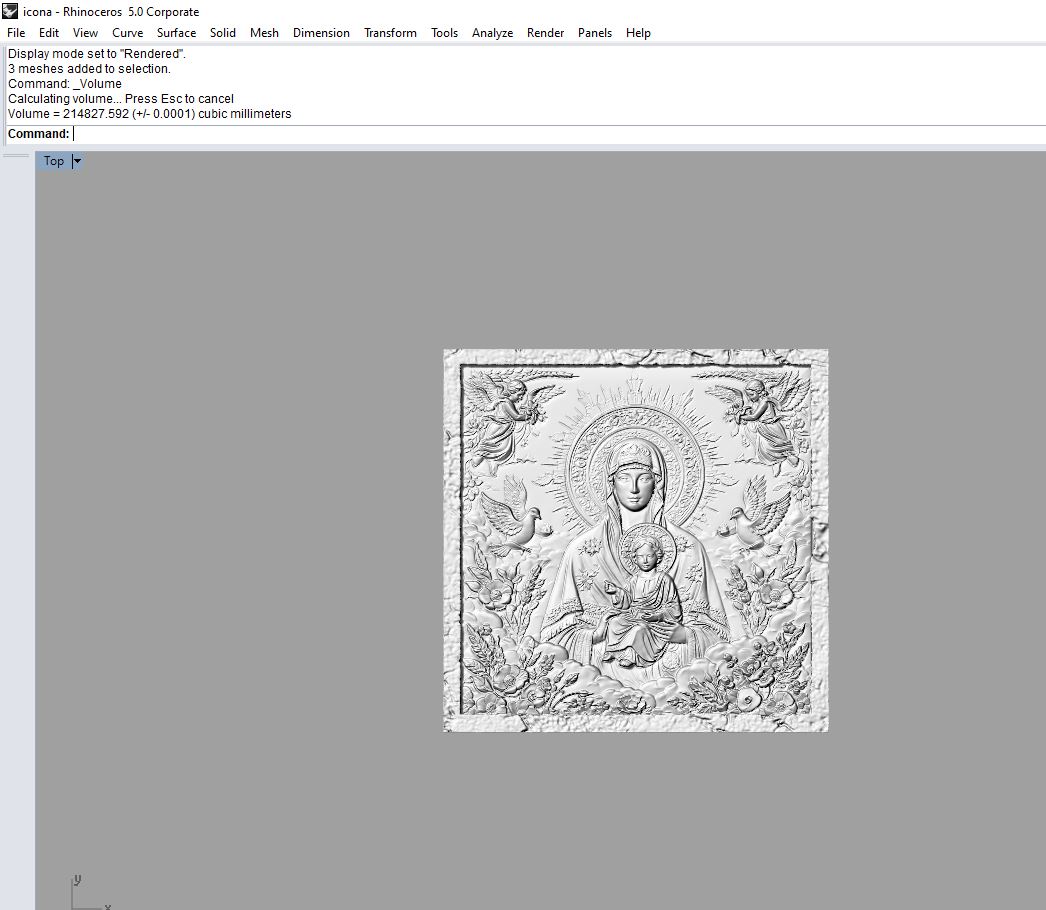Open the Solid menu
This screenshot has height=910, width=1046.
click(x=223, y=33)
